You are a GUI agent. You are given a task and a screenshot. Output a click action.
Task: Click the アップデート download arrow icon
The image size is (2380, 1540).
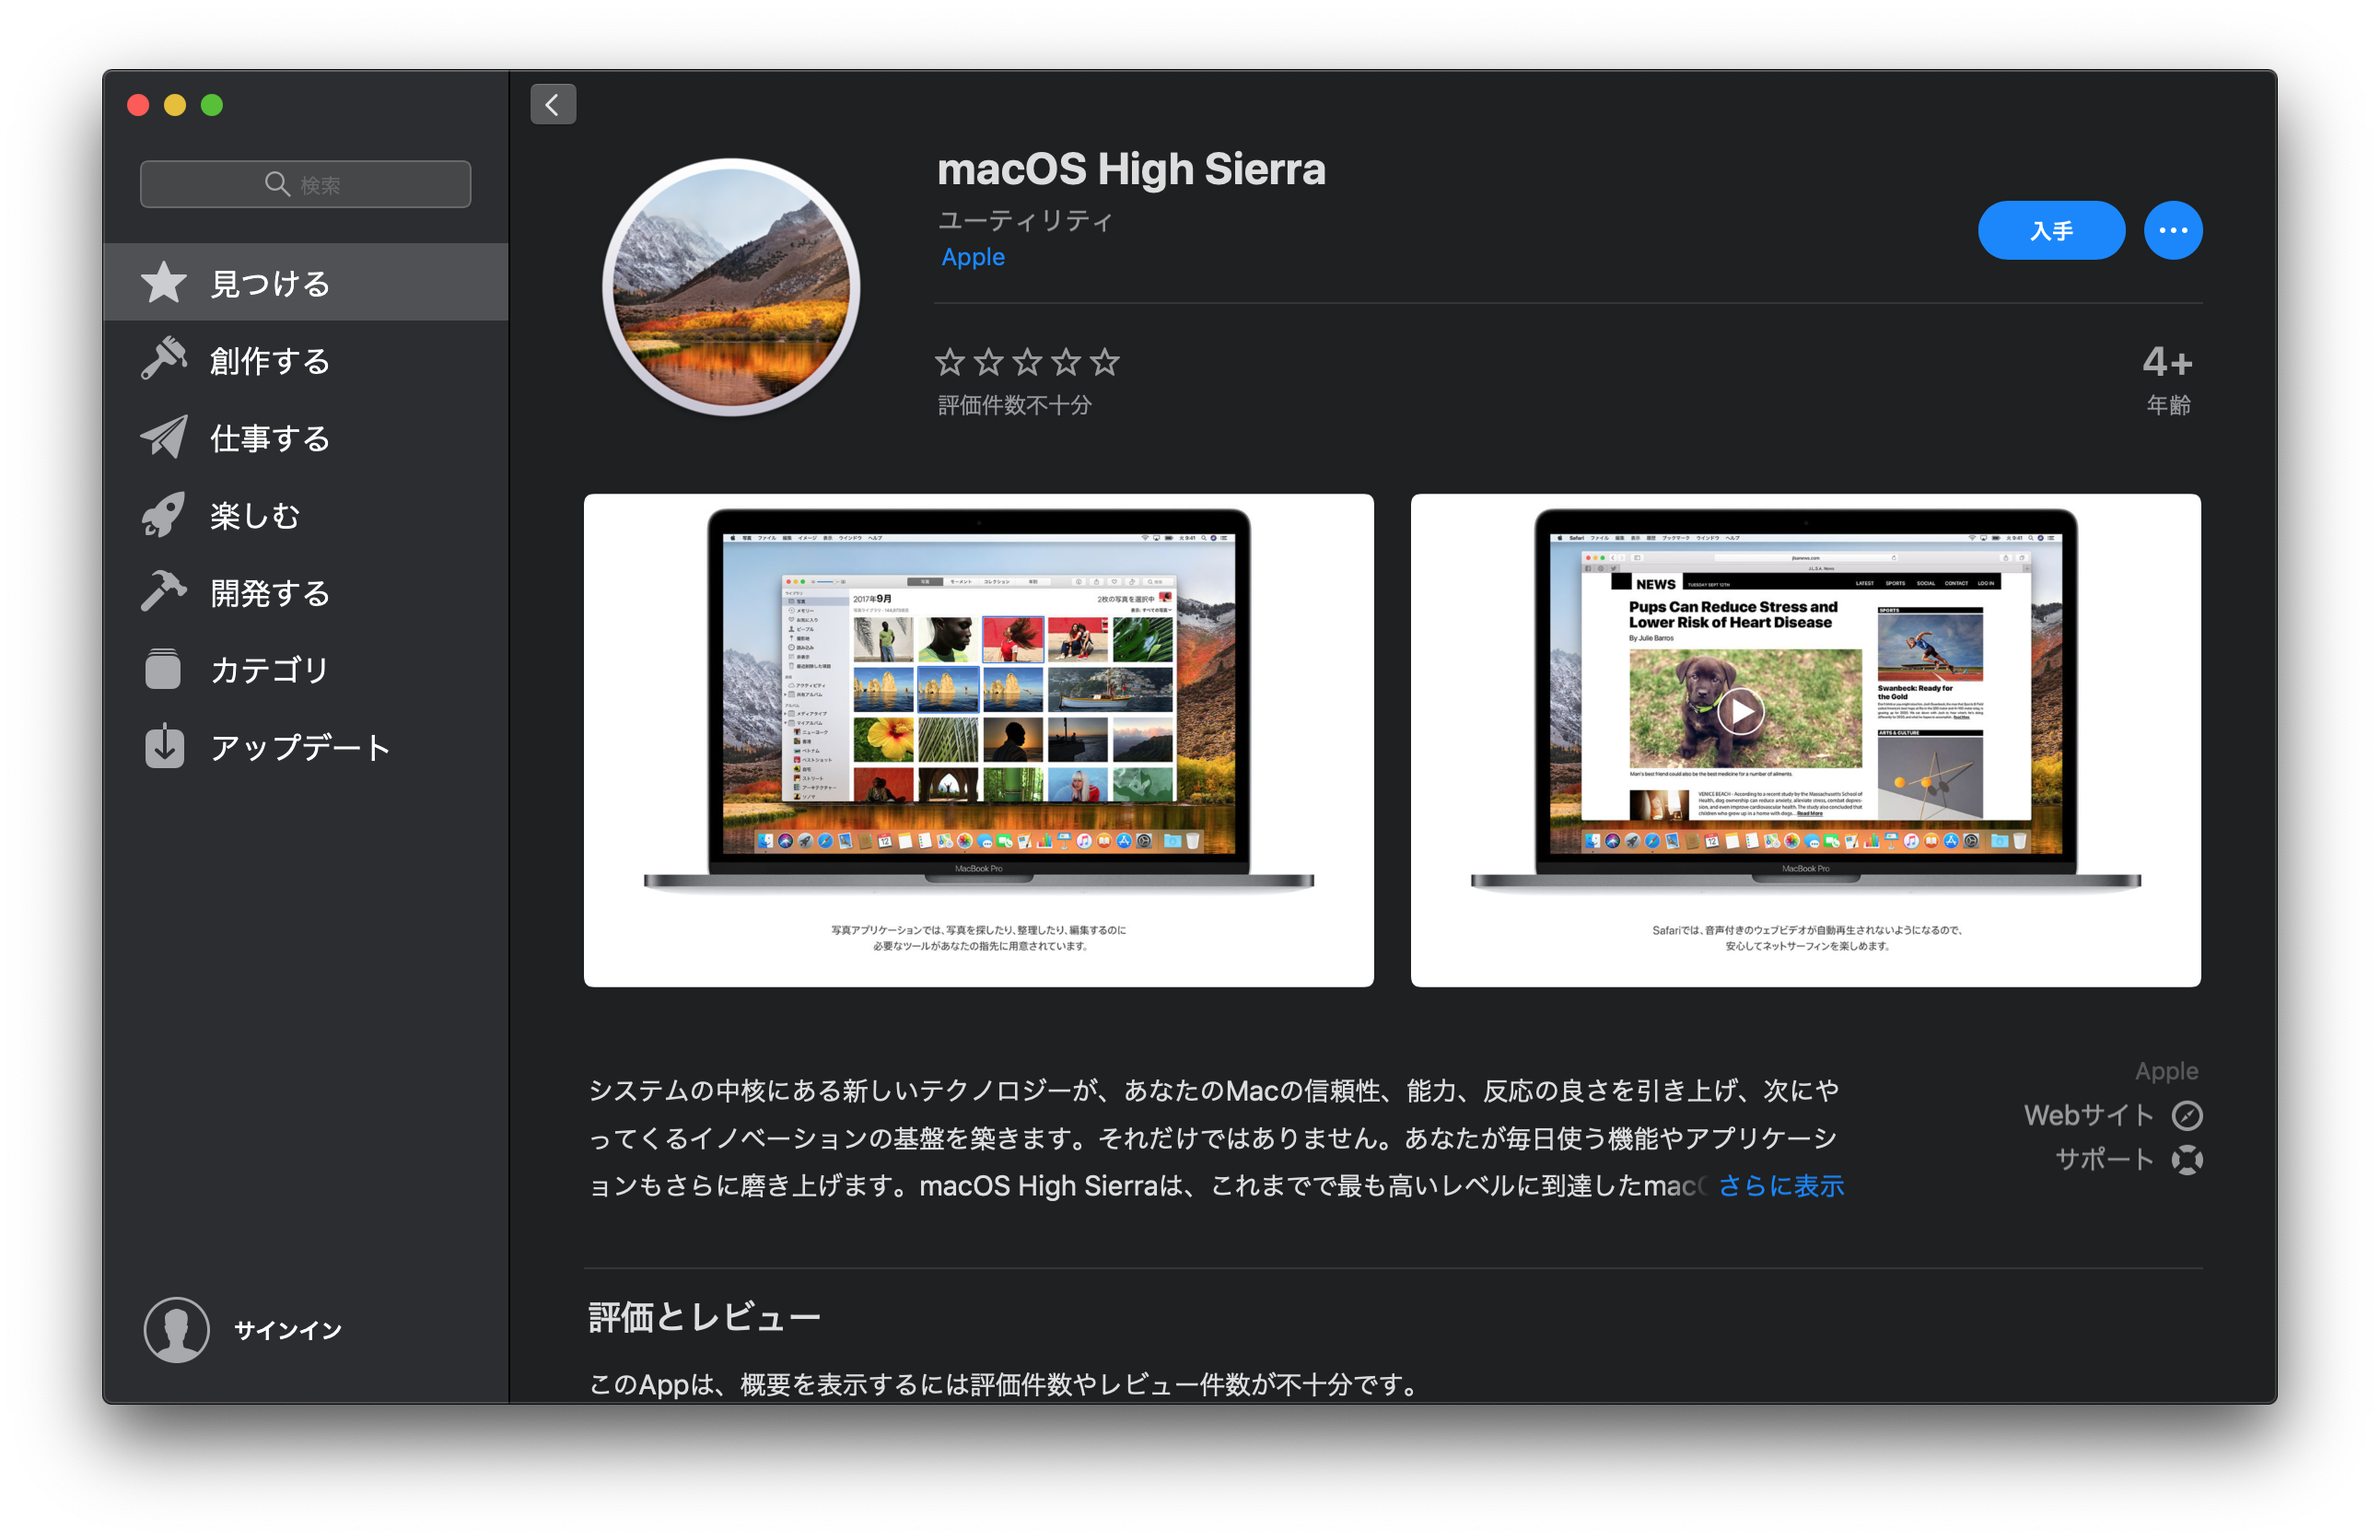(164, 746)
